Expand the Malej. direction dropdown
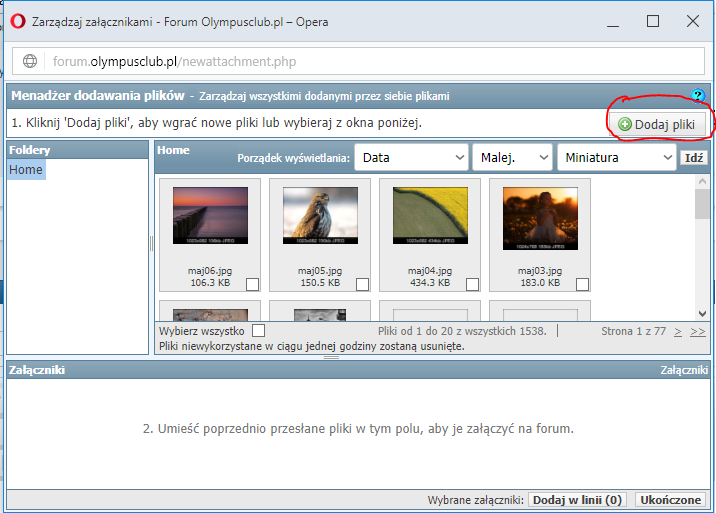The image size is (716, 513). 513,157
